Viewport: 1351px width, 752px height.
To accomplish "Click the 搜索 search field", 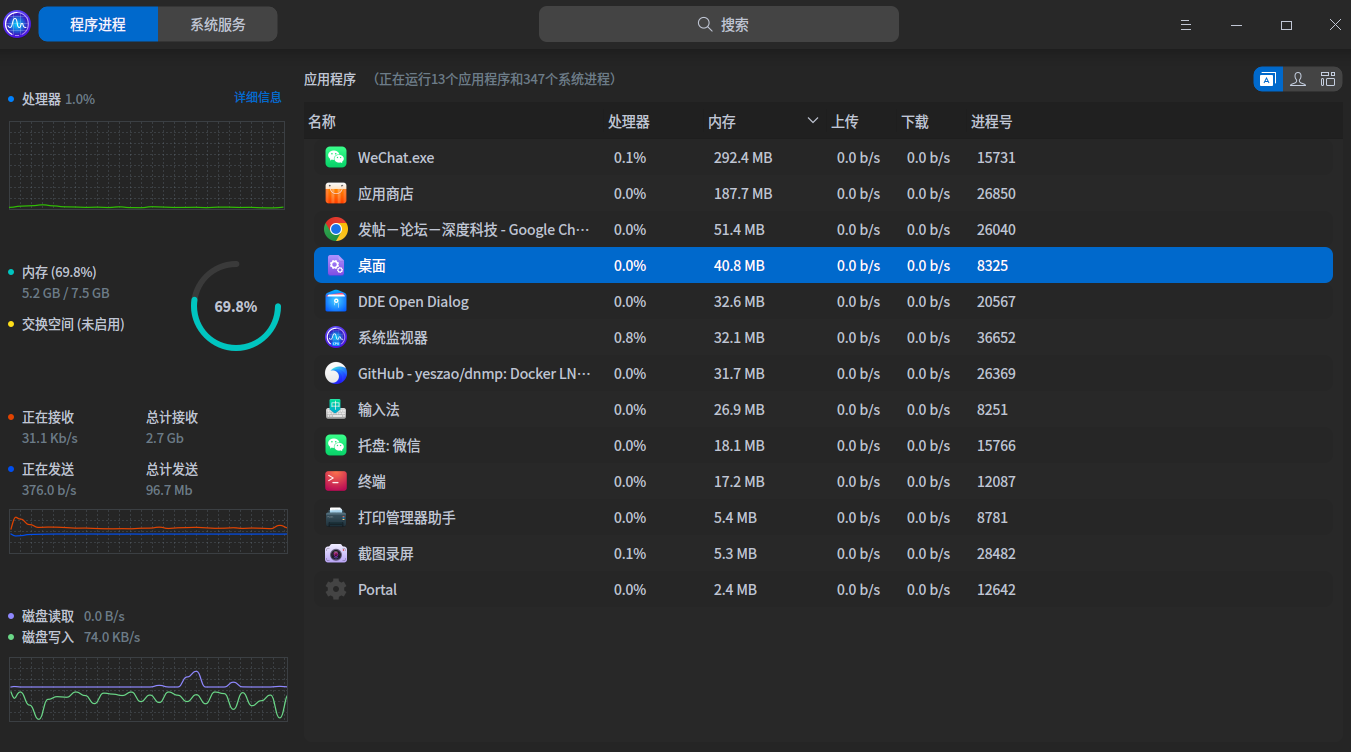I will 719,24.
